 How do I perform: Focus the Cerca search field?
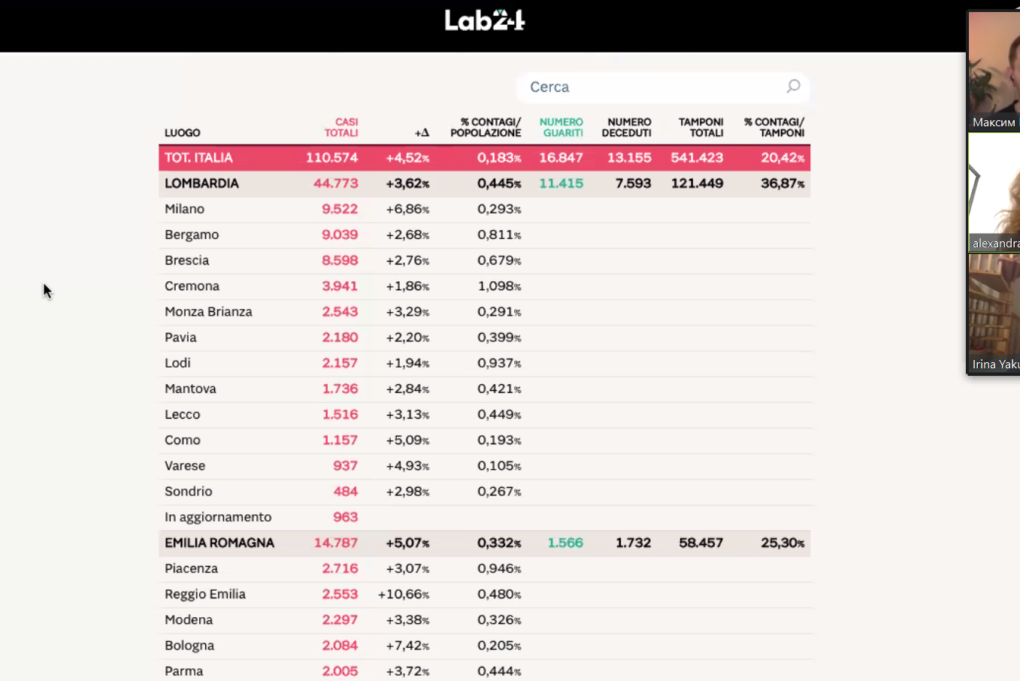pyautogui.click(x=663, y=87)
